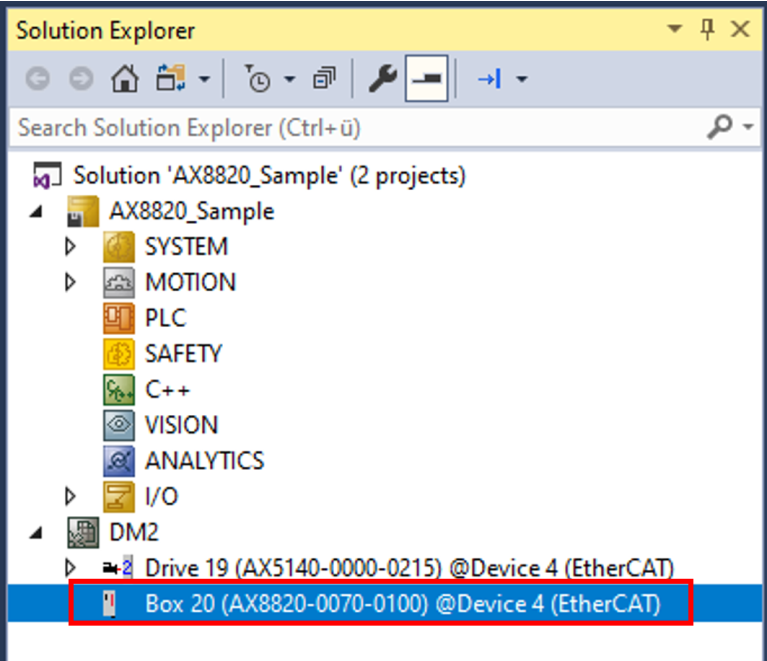The image size is (767, 661).
Task: Select the SYSTEM tree item
Action: click(186, 247)
